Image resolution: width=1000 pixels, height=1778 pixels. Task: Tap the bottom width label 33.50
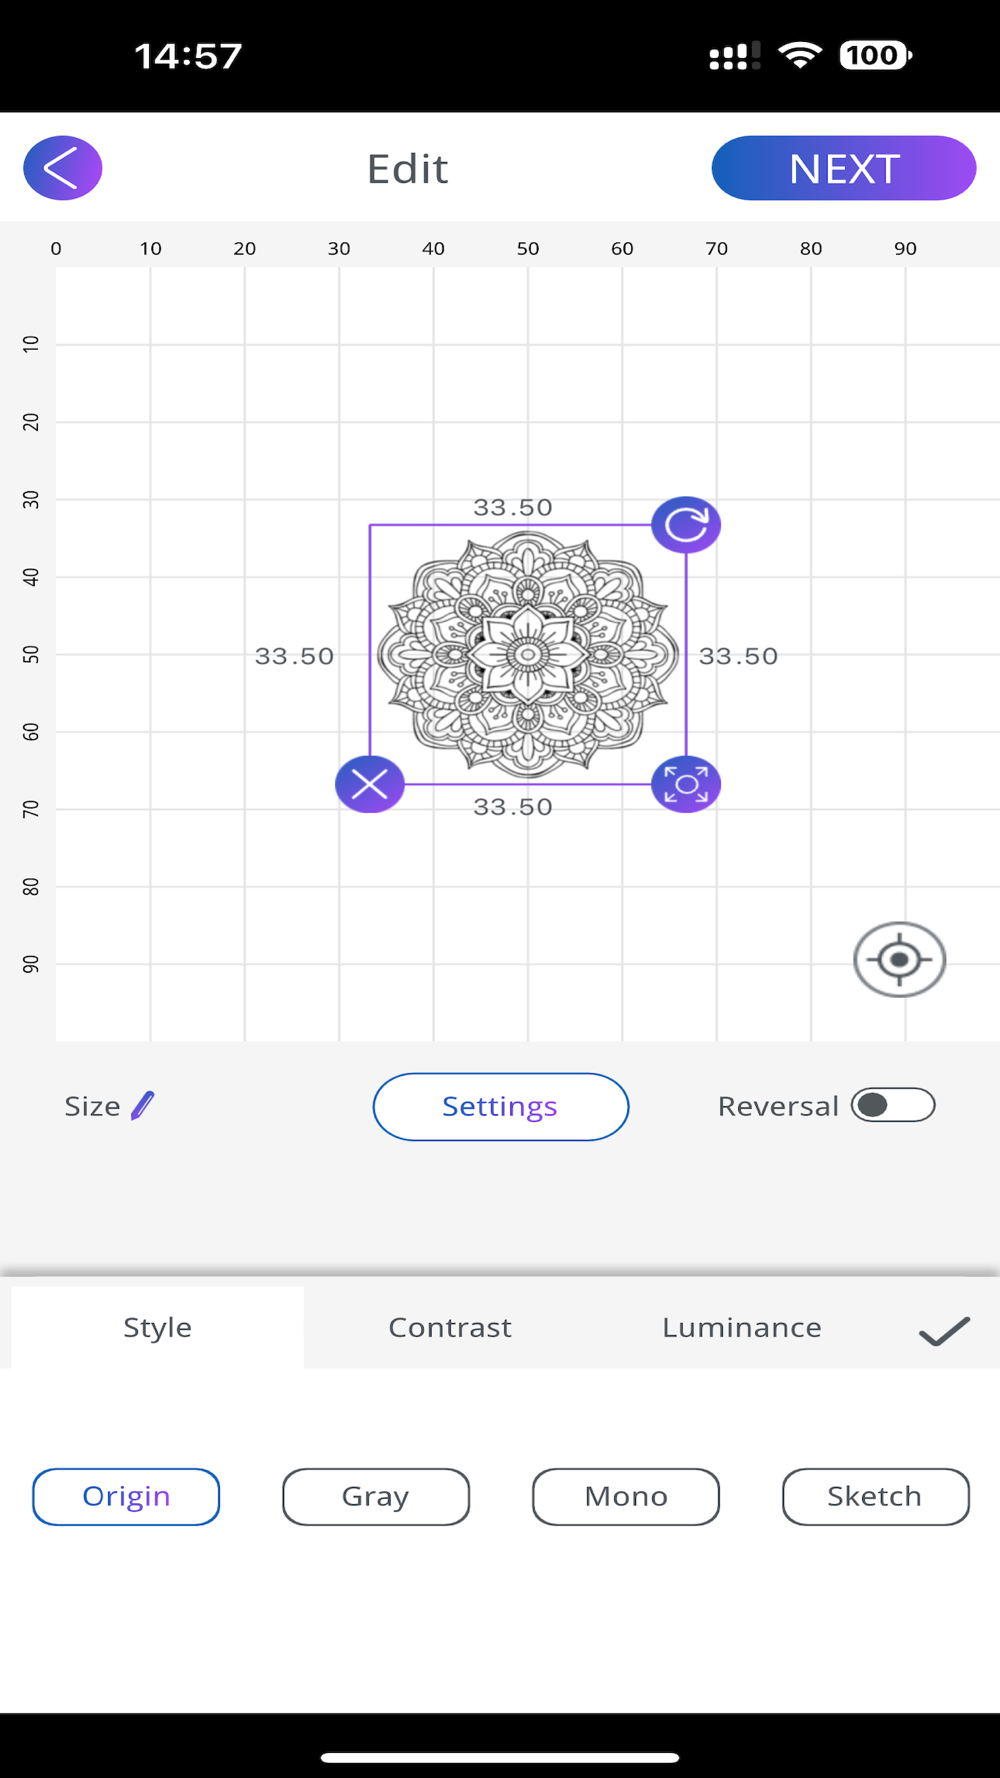[513, 807]
